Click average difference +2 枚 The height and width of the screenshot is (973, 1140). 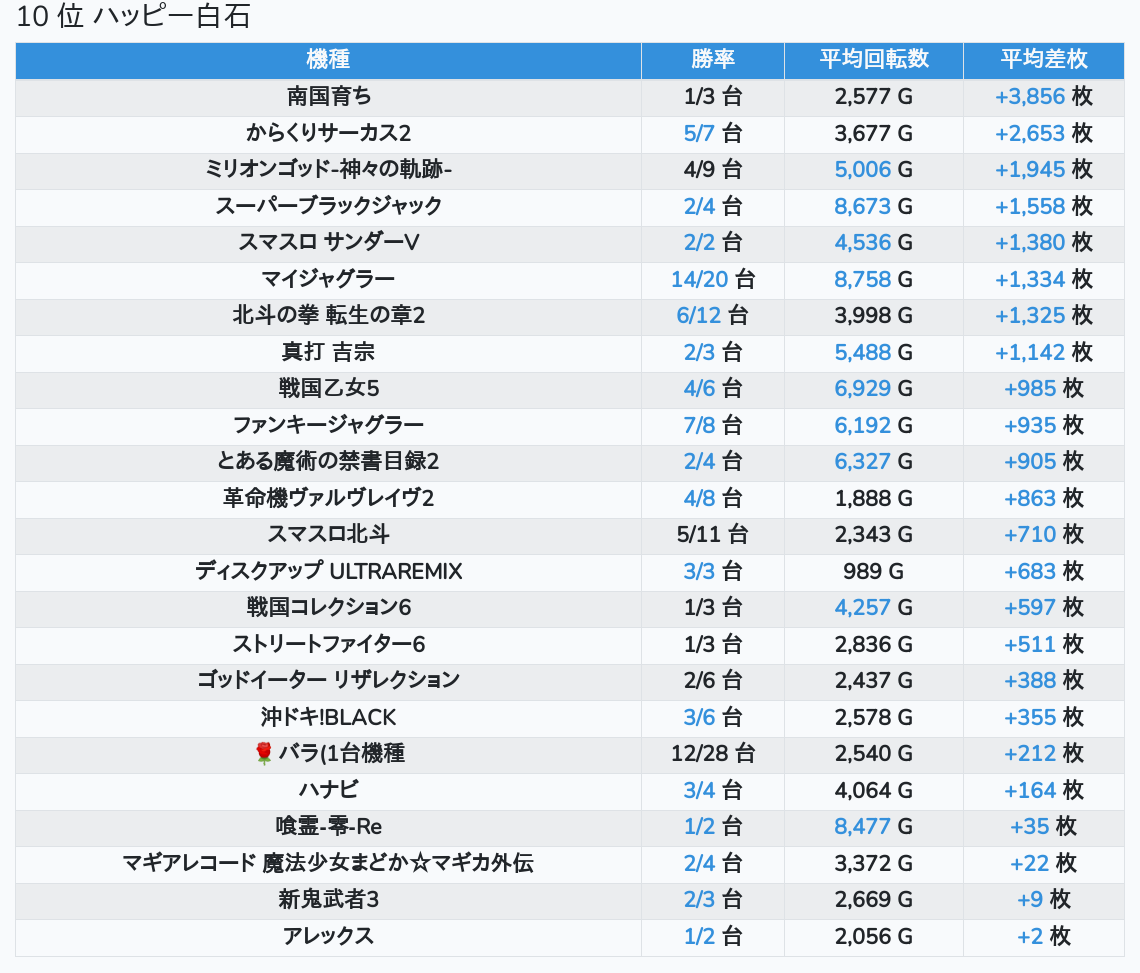pyautogui.click(x=1043, y=936)
